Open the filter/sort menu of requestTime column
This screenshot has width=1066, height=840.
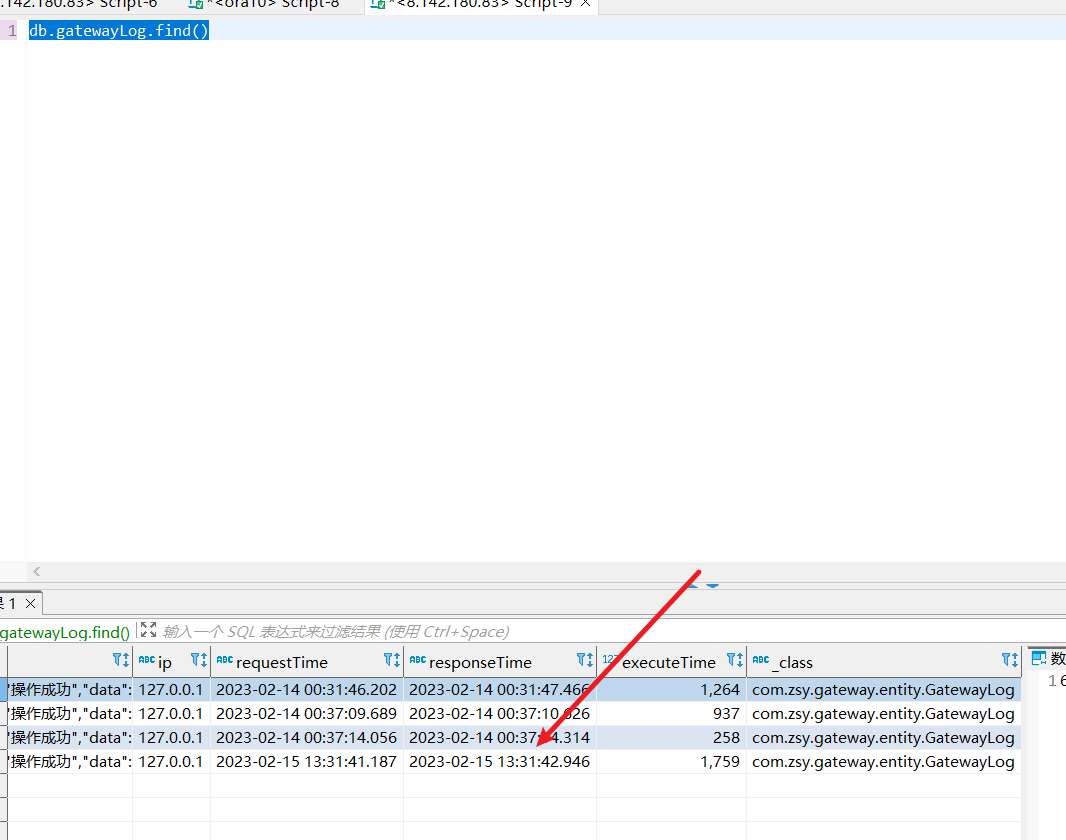pos(392,660)
